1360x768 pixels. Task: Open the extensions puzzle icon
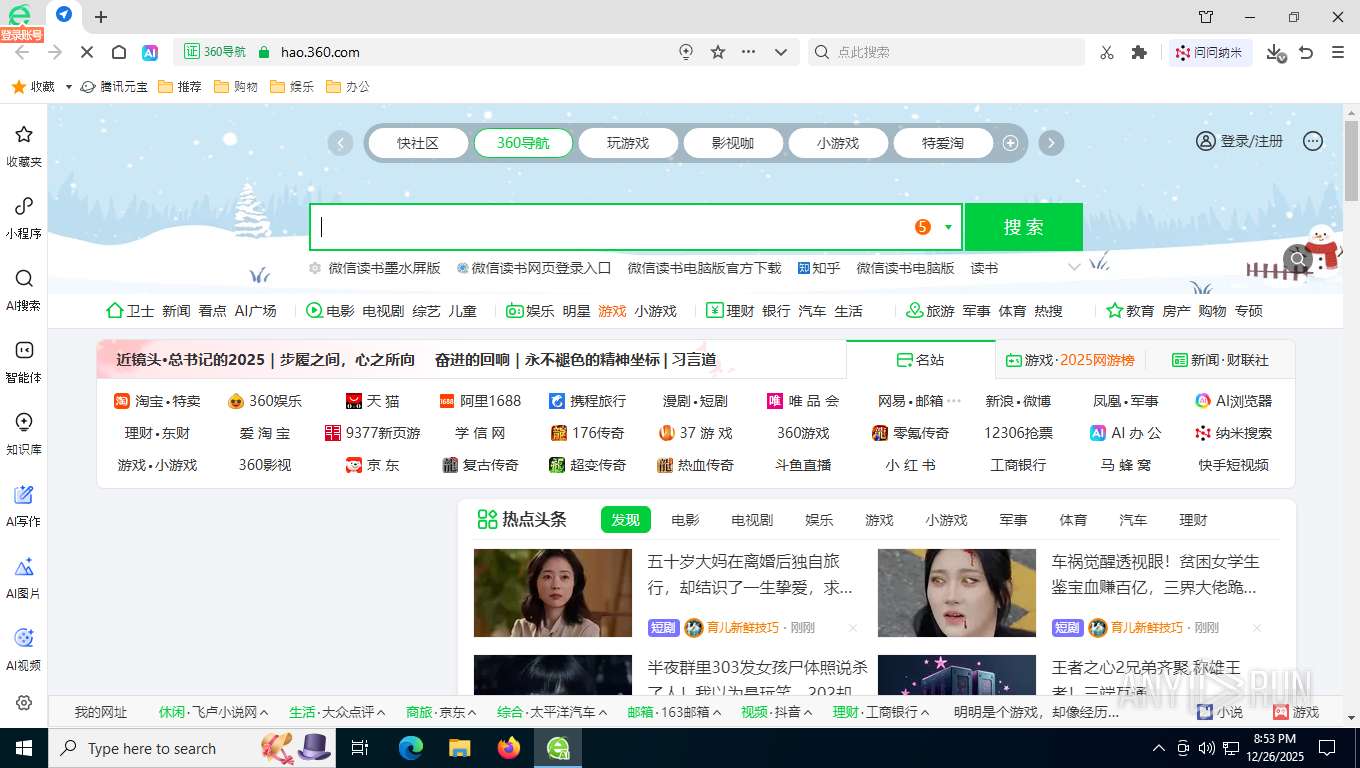[x=1138, y=52]
